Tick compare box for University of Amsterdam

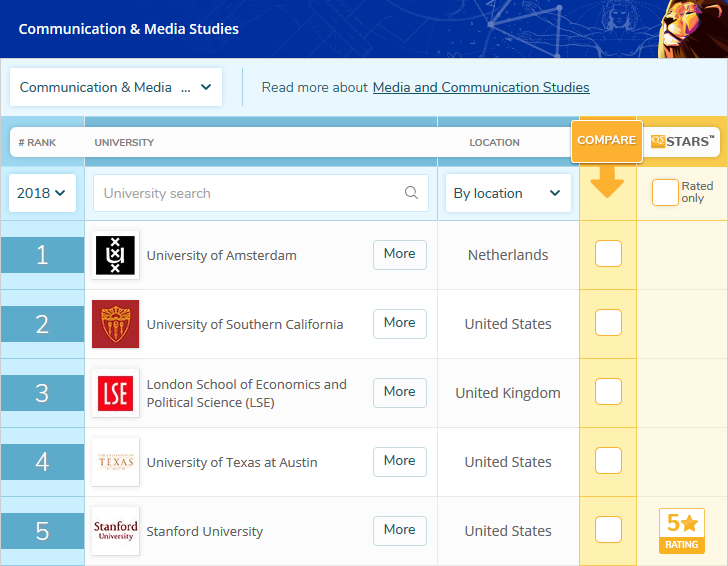pos(608,254)
